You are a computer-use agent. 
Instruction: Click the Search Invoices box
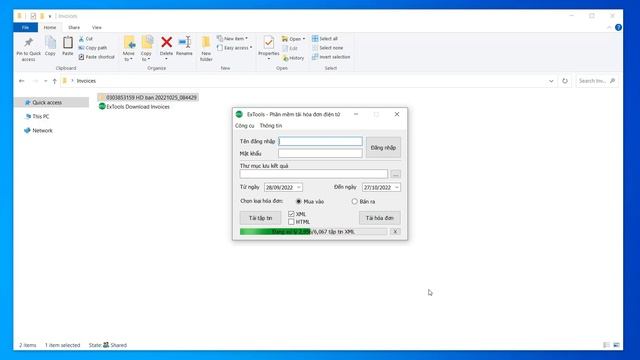(596, 81)
